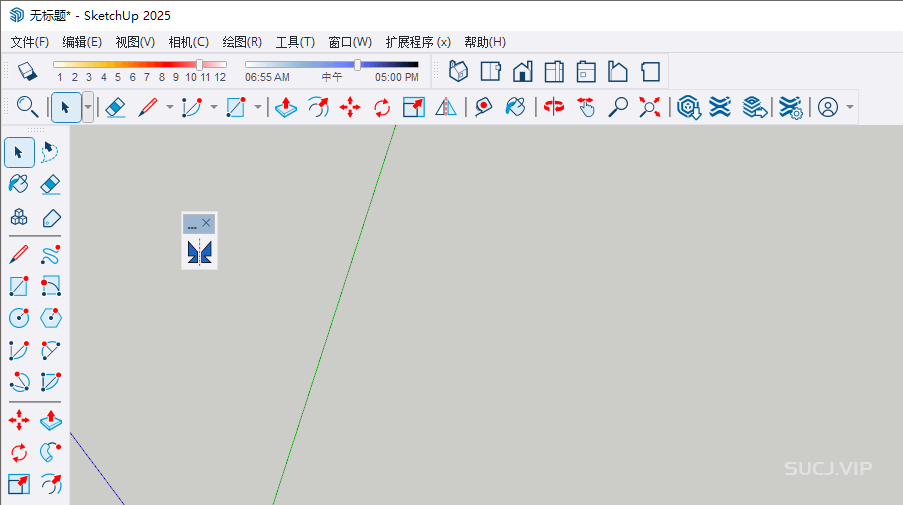The height and width of the screenshot is (505, 903).
Task: Select the Polygon tool
Action: tap(50, 318)
